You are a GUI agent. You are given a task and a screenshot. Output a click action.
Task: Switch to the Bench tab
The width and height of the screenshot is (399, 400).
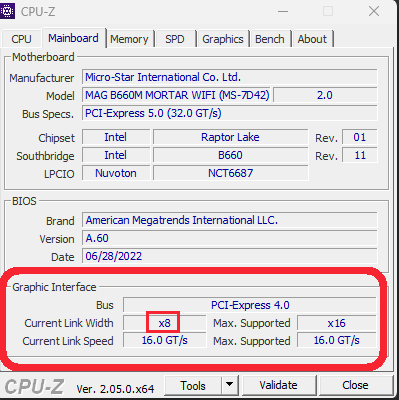coord(270,39)
